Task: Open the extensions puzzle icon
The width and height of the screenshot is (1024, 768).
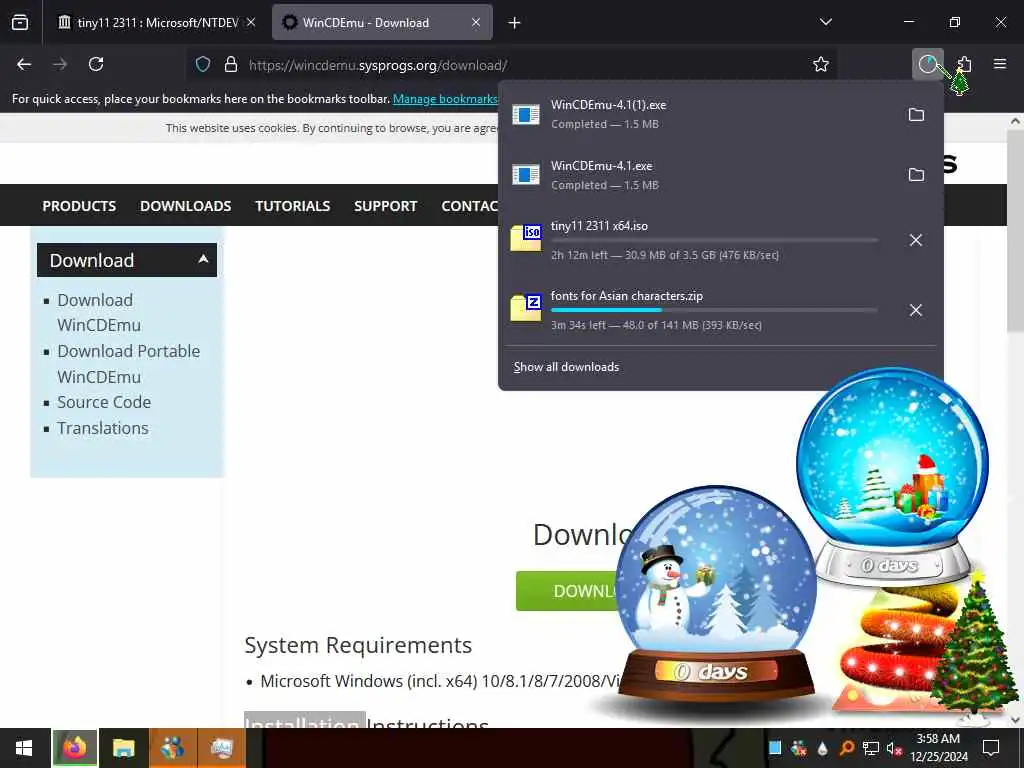Action: pos(964,64)
